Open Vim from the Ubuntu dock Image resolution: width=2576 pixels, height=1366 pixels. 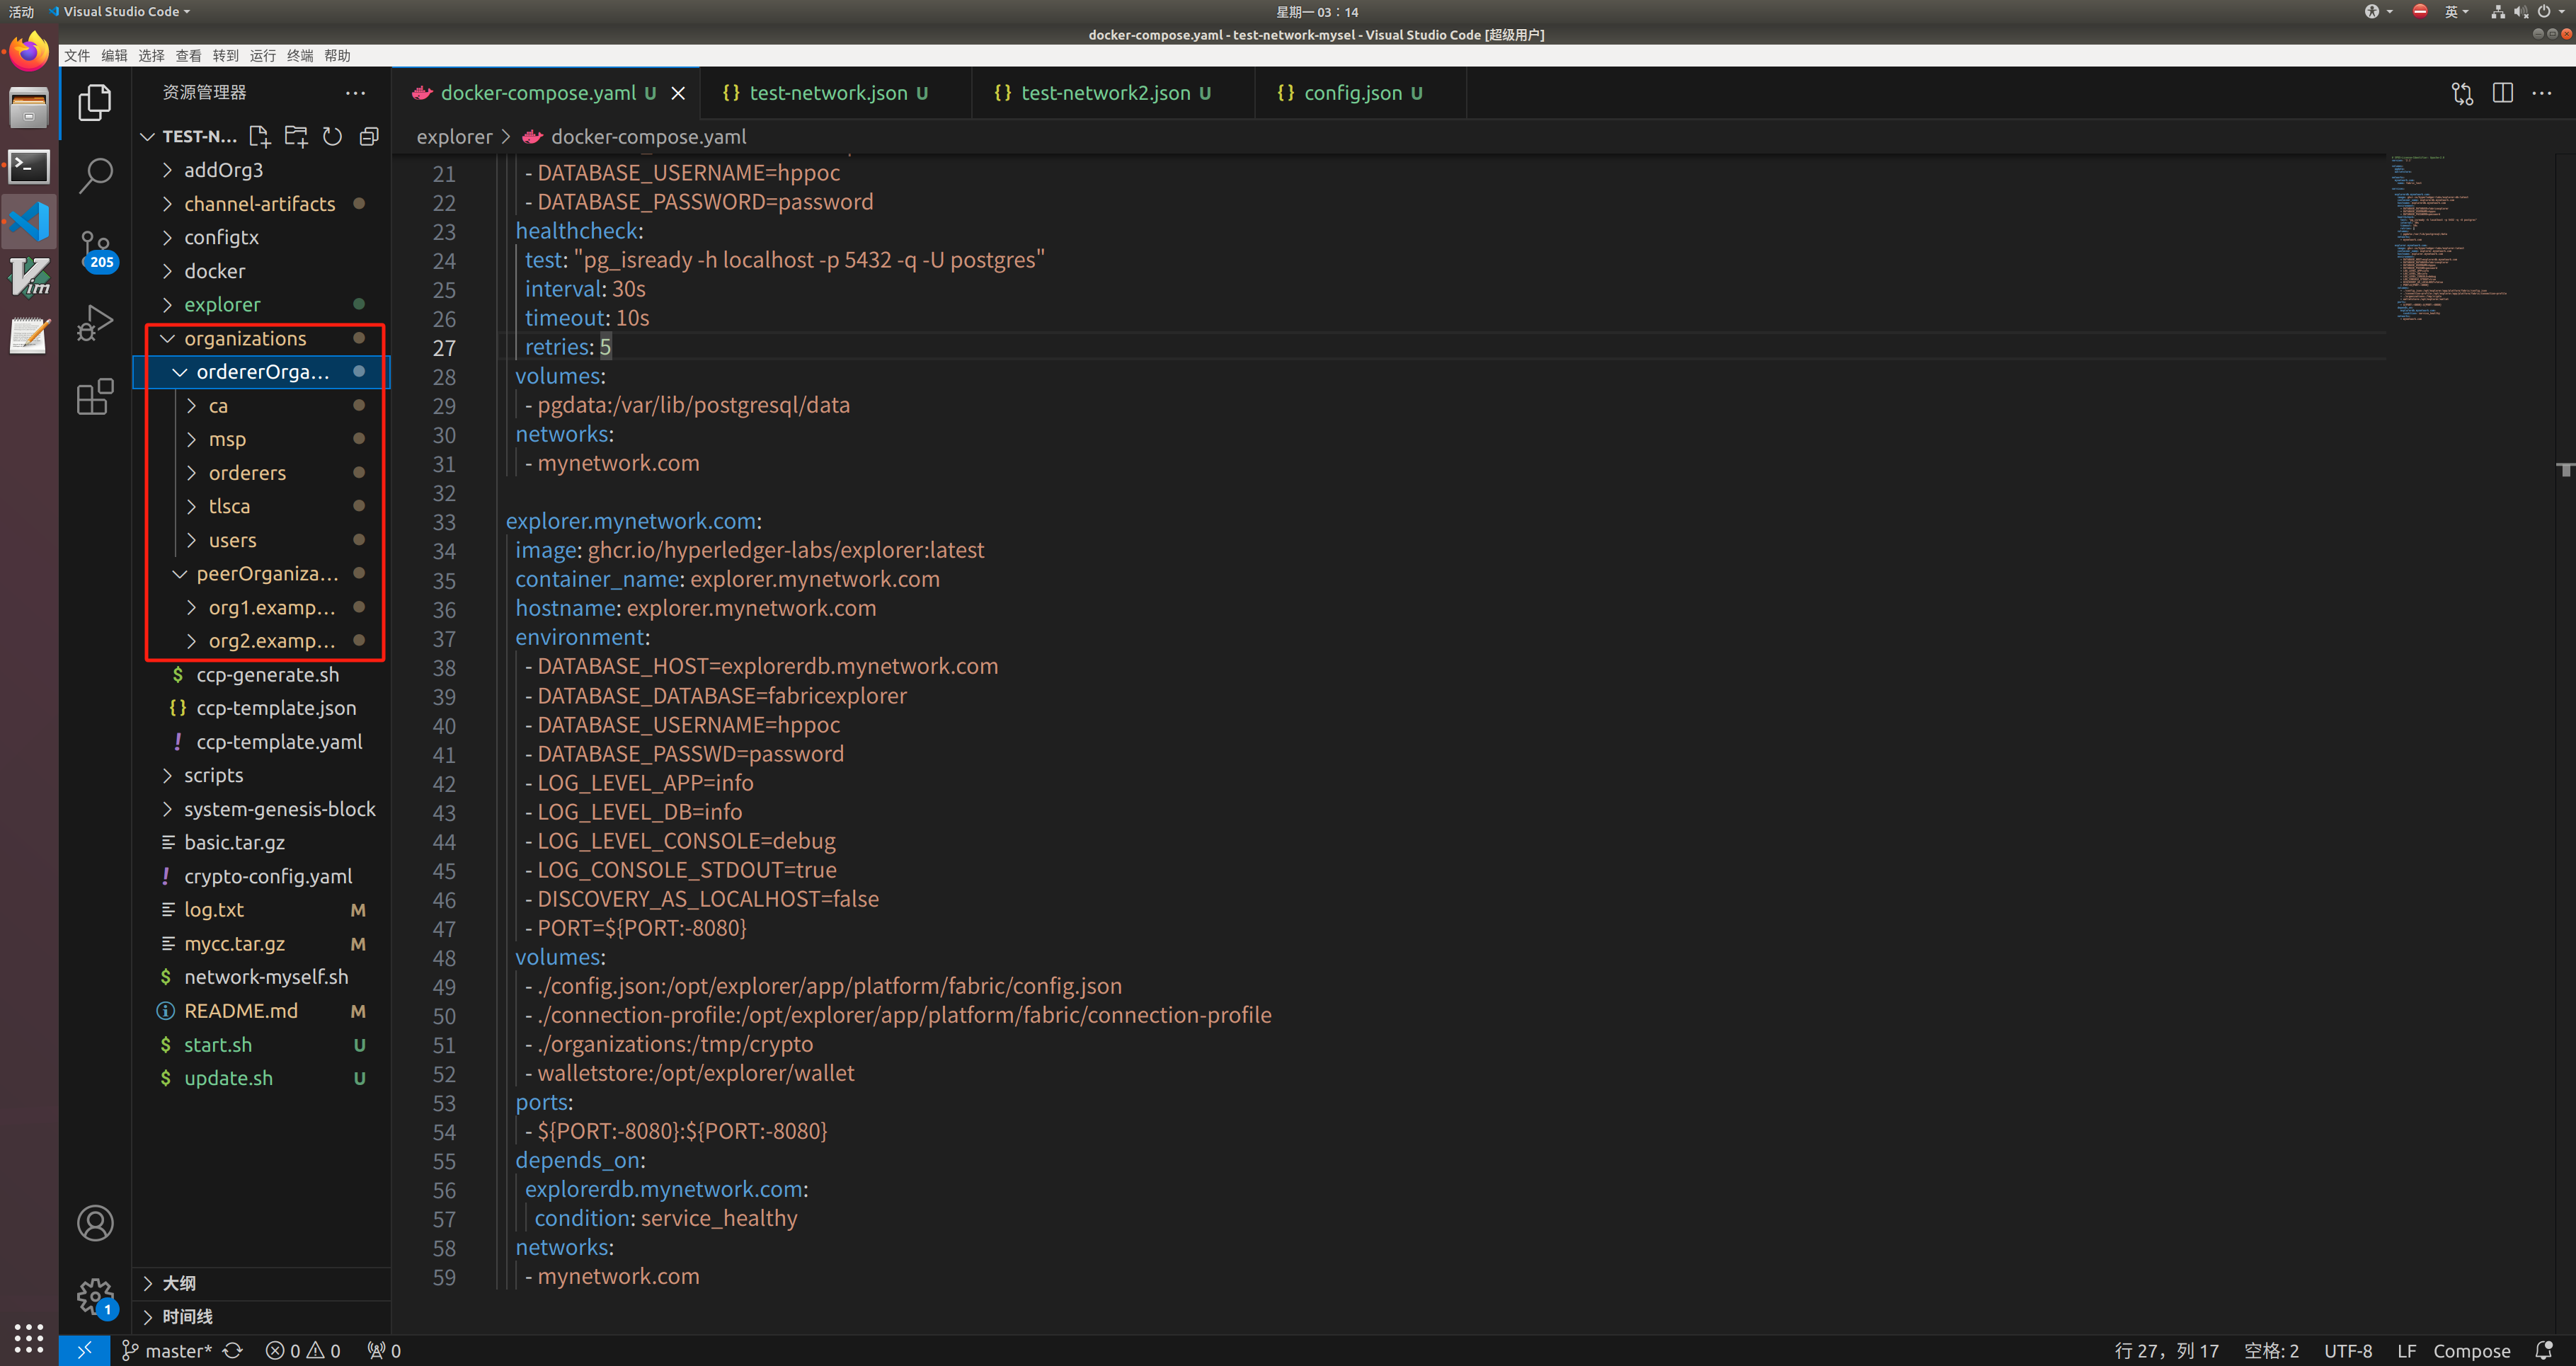click(29, 278)
